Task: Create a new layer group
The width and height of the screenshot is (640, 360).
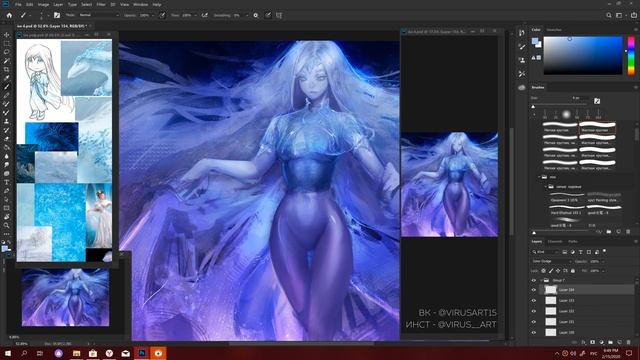Action: [610, 342]
